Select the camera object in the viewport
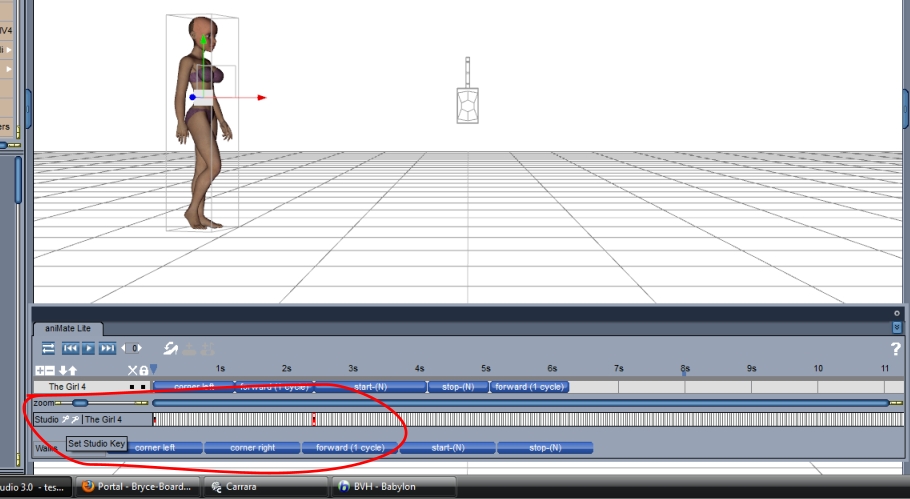 tap(468, 91)
